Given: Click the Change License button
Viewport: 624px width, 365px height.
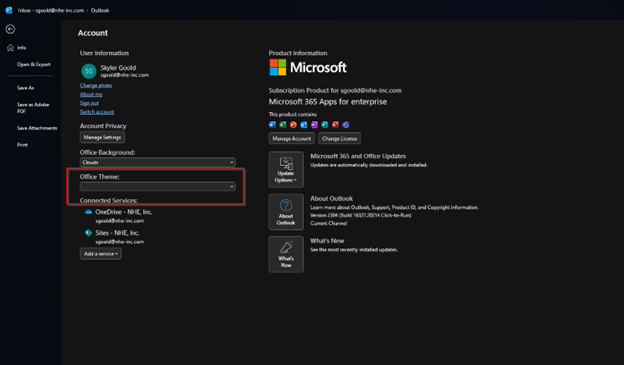Looking at the screenshot, I should pyautogui.click(x=339, y=139).
